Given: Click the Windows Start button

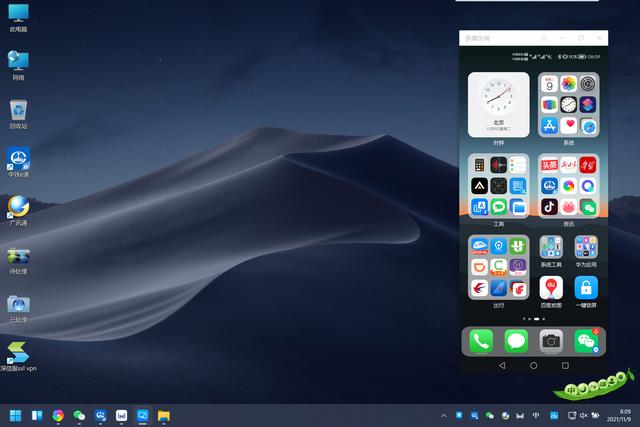Looking at the screenshot, I should 15,415.
